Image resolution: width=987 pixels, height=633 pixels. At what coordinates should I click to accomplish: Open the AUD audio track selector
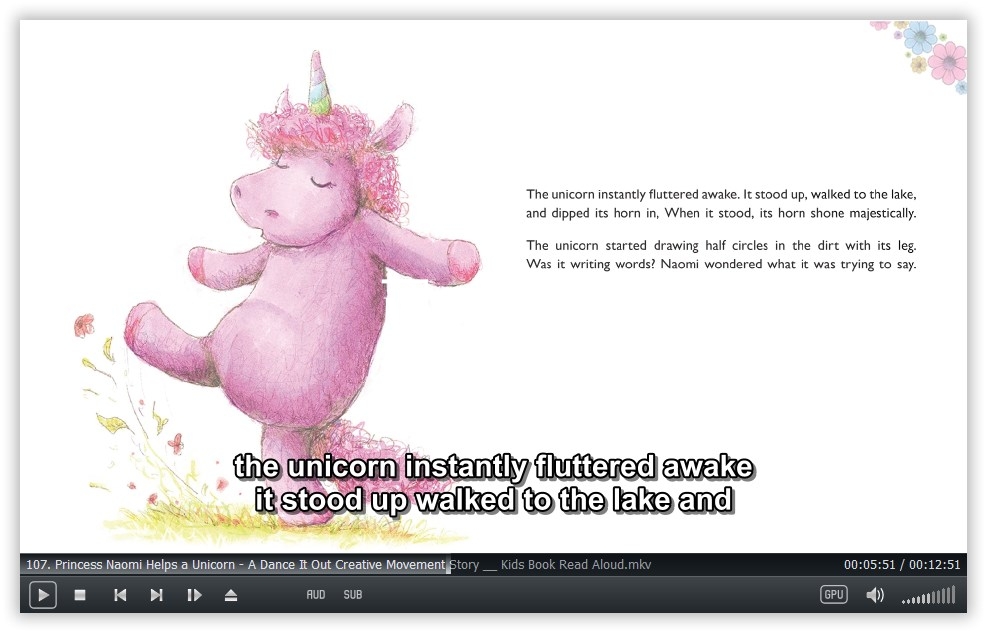[315, 594]
